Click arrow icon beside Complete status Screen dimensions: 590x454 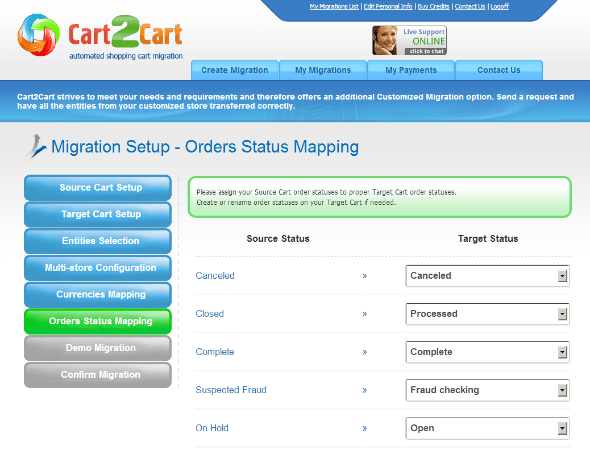[x=365, y=352]
